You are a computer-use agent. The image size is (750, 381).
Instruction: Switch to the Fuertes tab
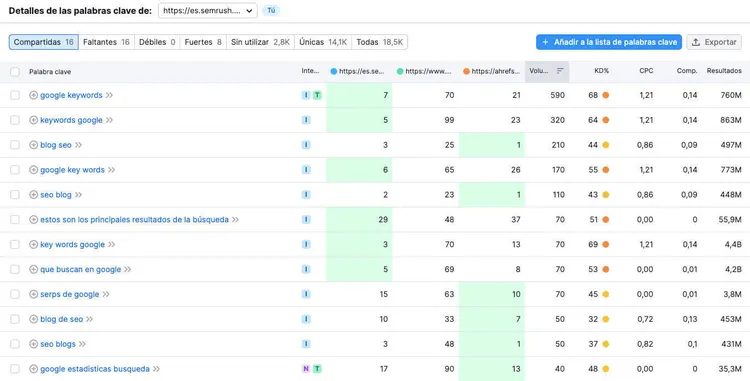(203, 42)
